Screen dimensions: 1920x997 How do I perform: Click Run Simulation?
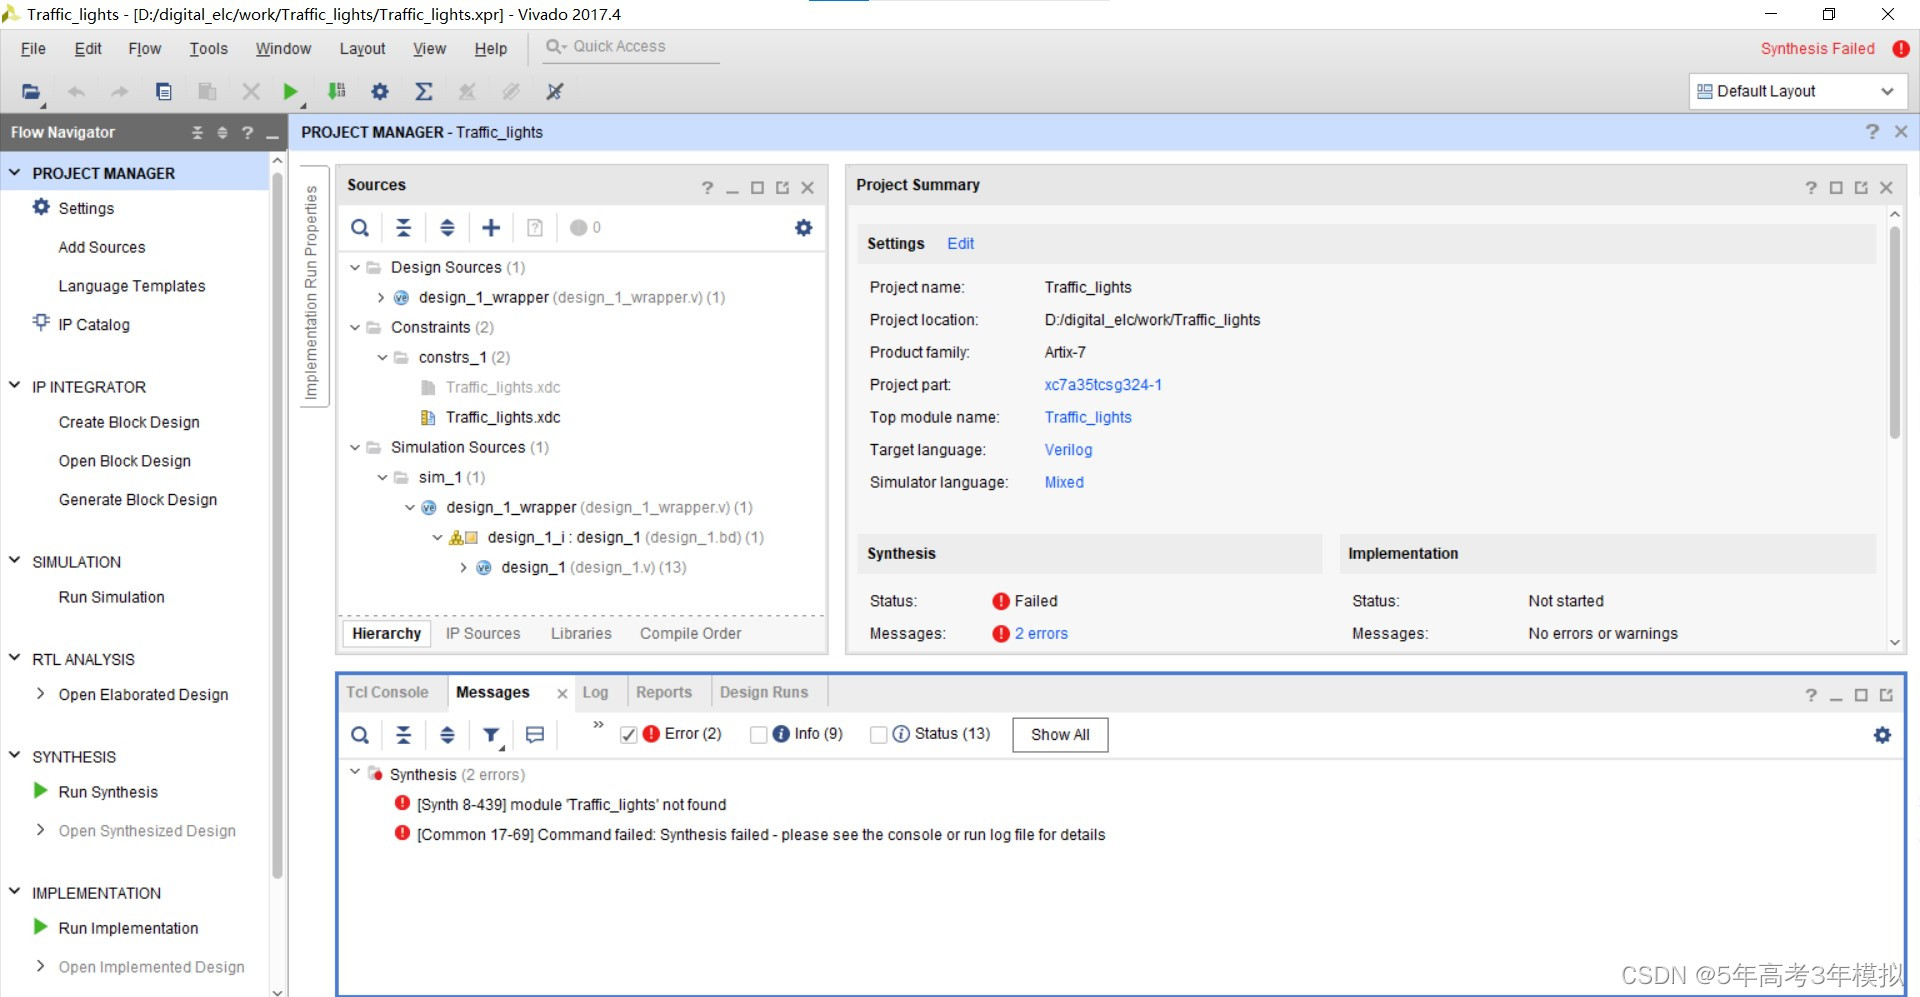[x=111, y=597]
